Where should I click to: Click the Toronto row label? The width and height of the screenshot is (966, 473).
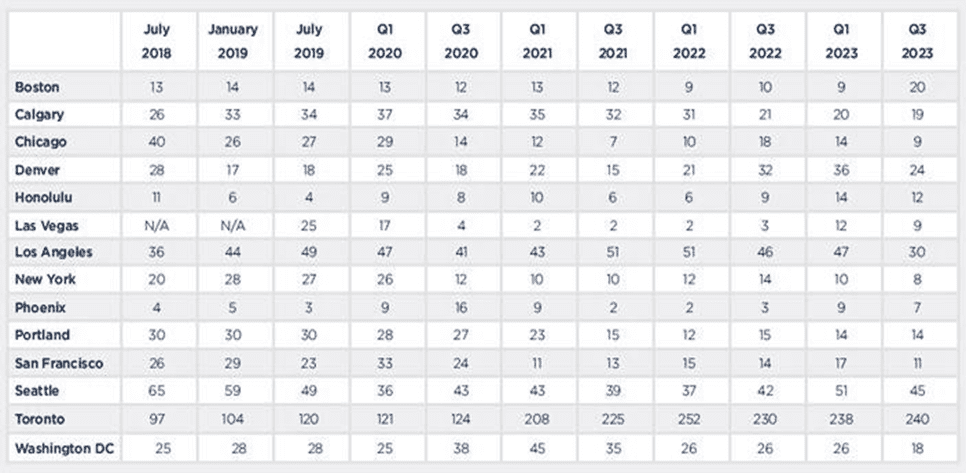click(x=39, y=419)
